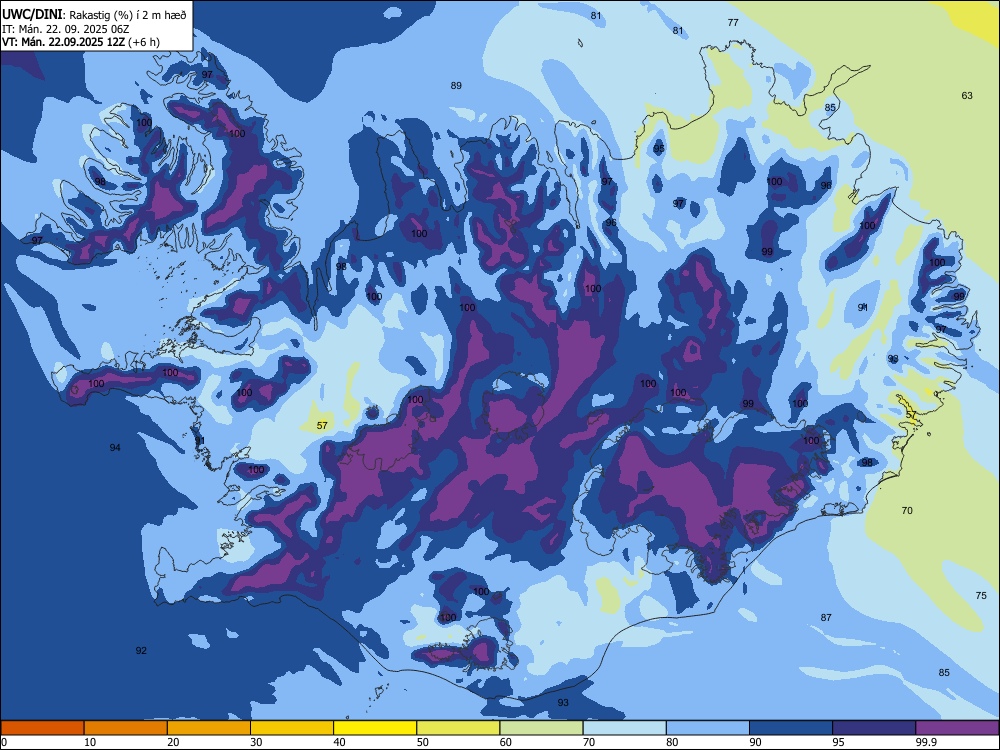Screen dimensions: 1000x750
Task: Click the humidity value '77' on the map
Action: 733,22
